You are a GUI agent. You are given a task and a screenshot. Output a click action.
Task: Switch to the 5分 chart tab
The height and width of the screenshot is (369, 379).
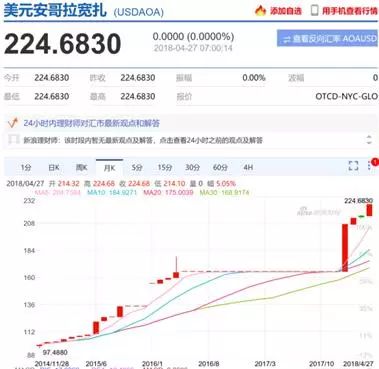point(137,167)
